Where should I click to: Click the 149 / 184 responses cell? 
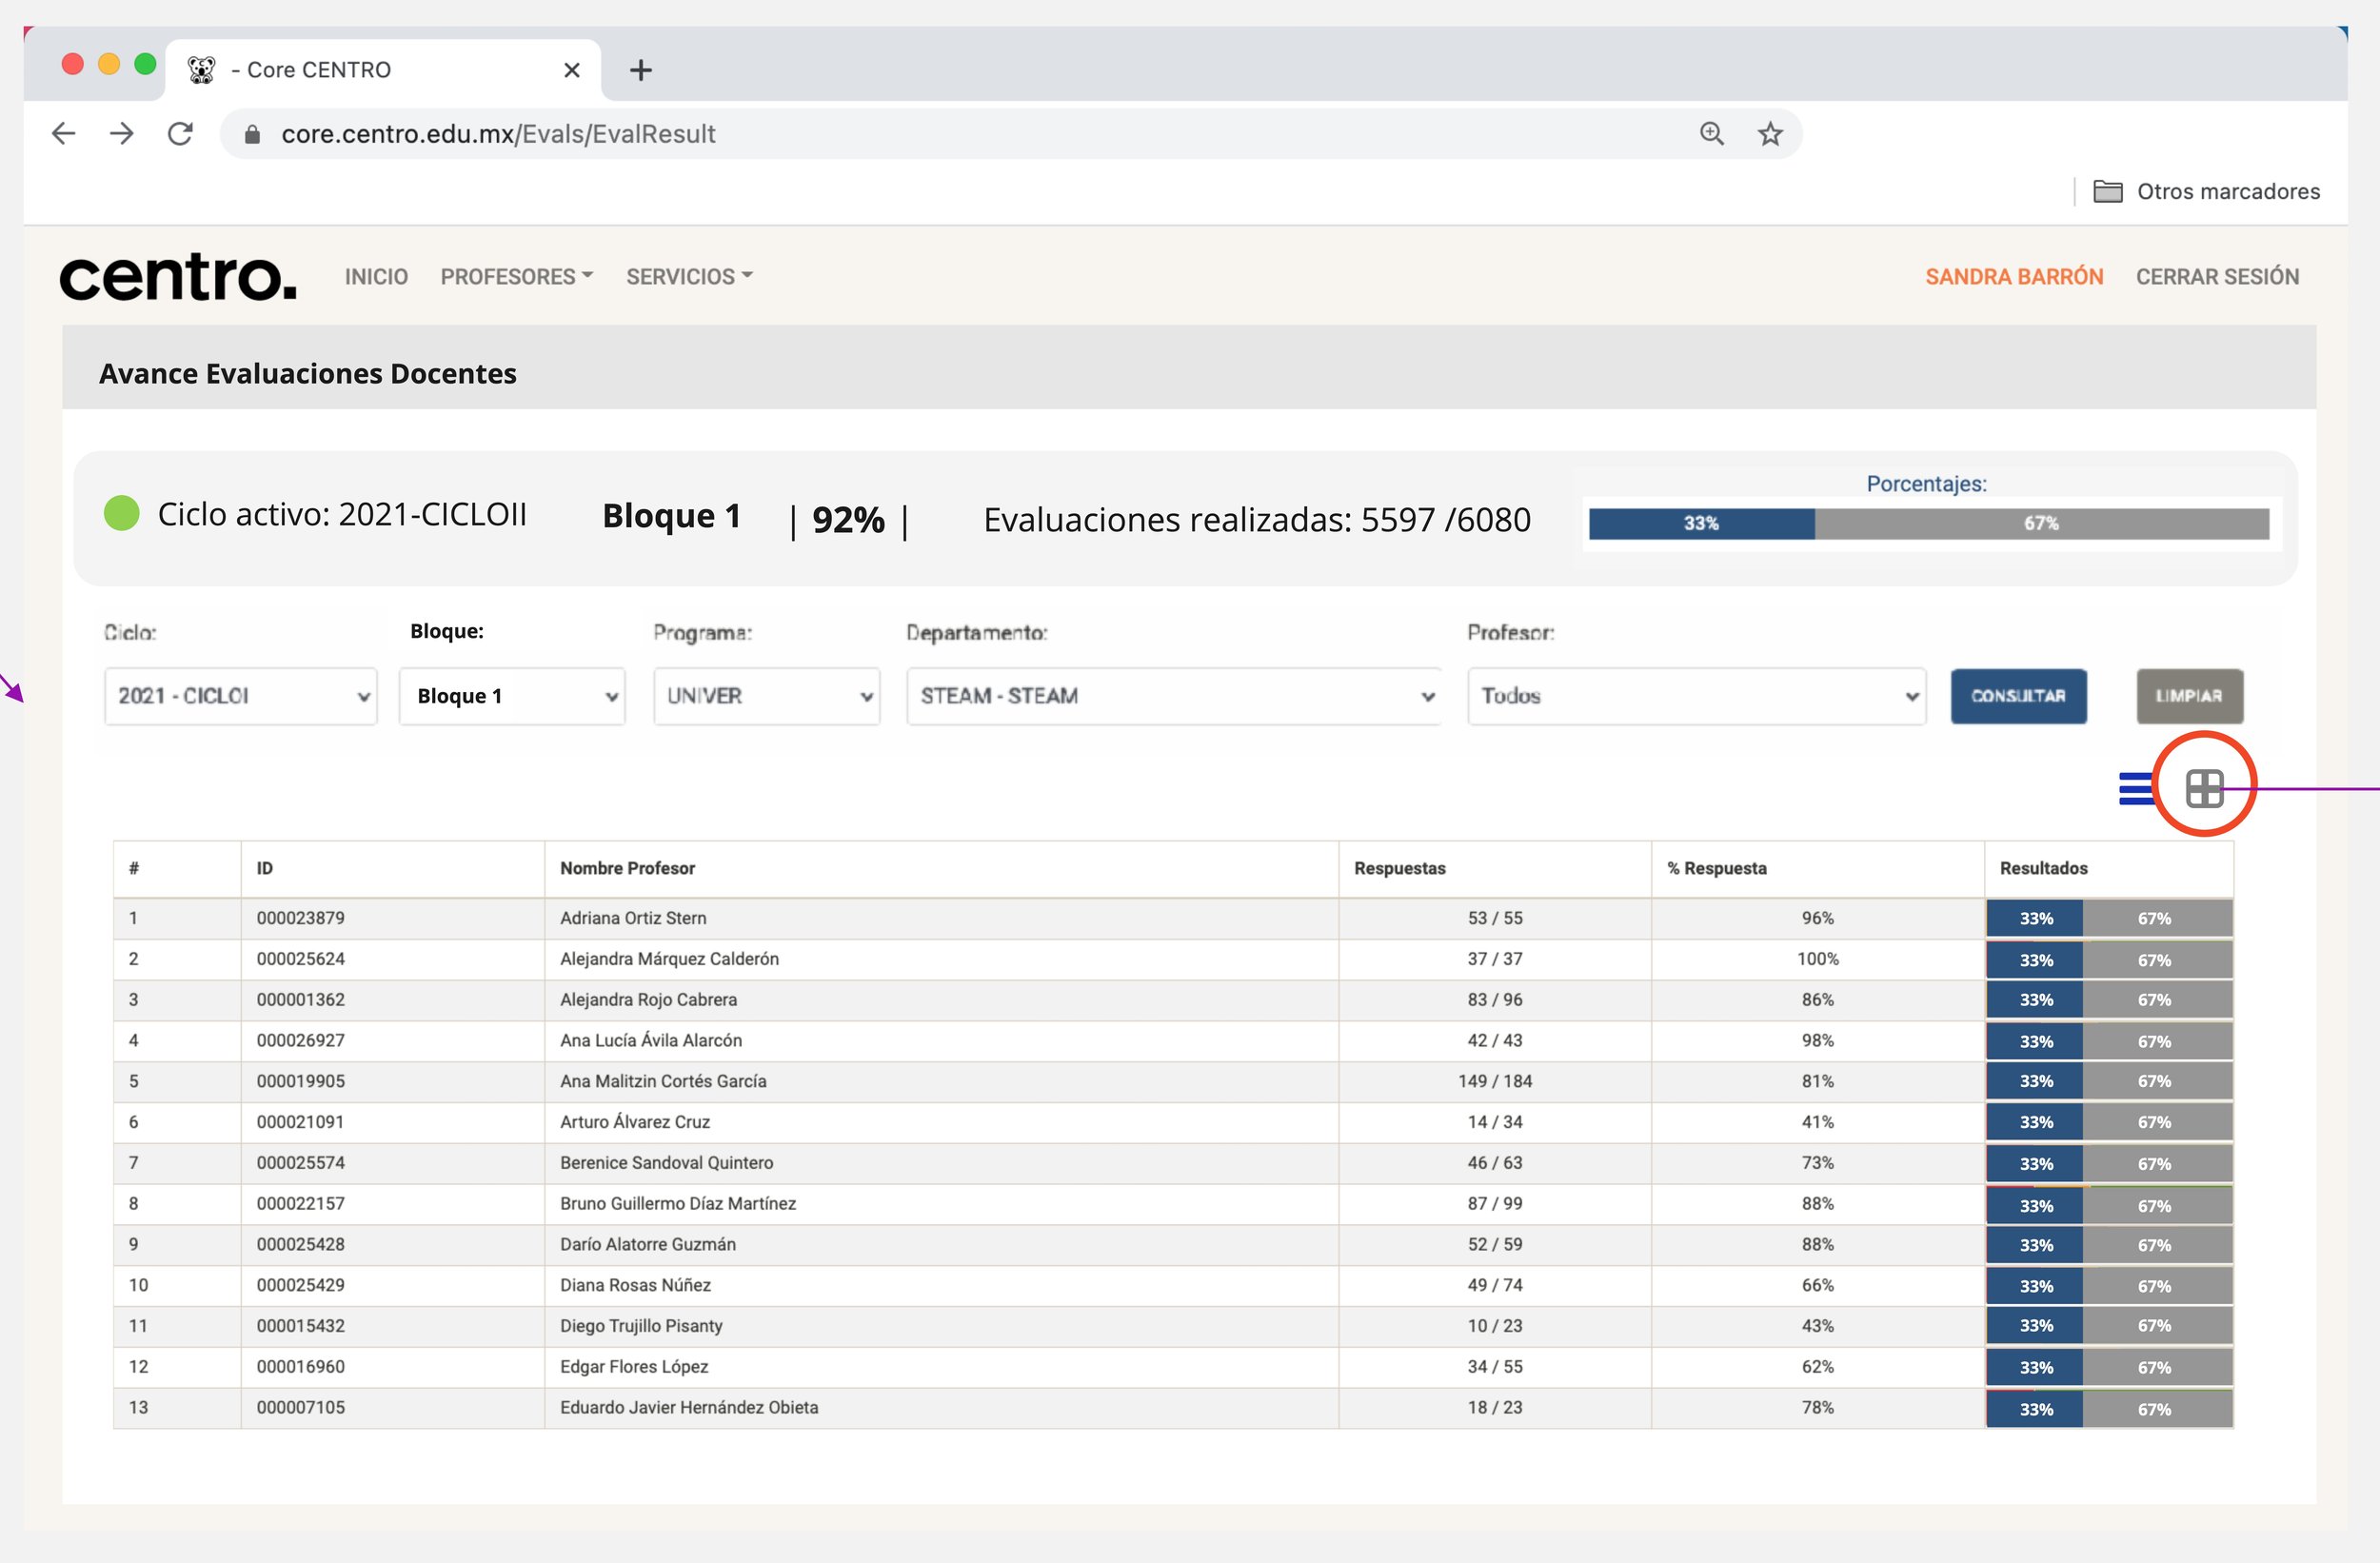[1495, 1081]
